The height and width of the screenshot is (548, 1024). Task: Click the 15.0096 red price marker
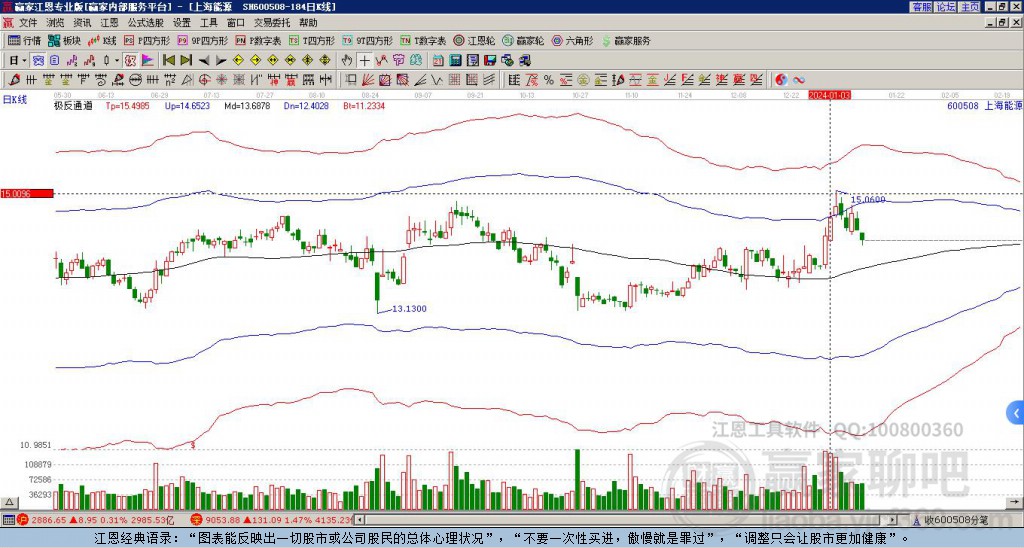(27, 193)
